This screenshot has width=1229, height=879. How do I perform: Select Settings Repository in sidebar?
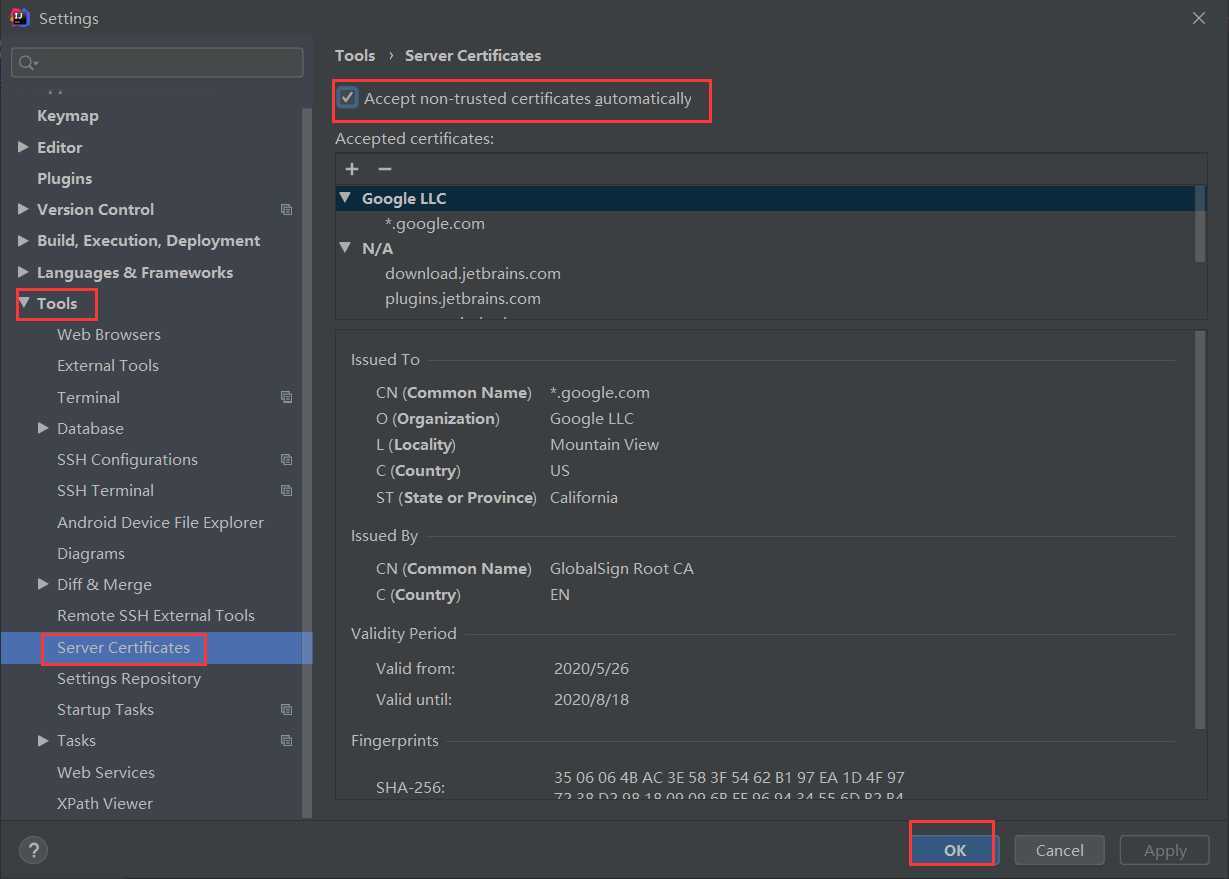[x=128, y=679]
